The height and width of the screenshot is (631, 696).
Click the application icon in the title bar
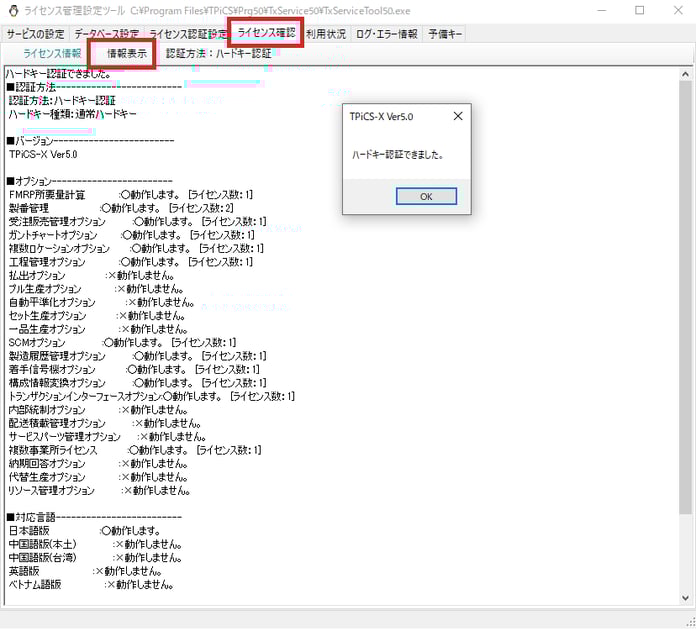pyautogui.click(x=11, y=10)
